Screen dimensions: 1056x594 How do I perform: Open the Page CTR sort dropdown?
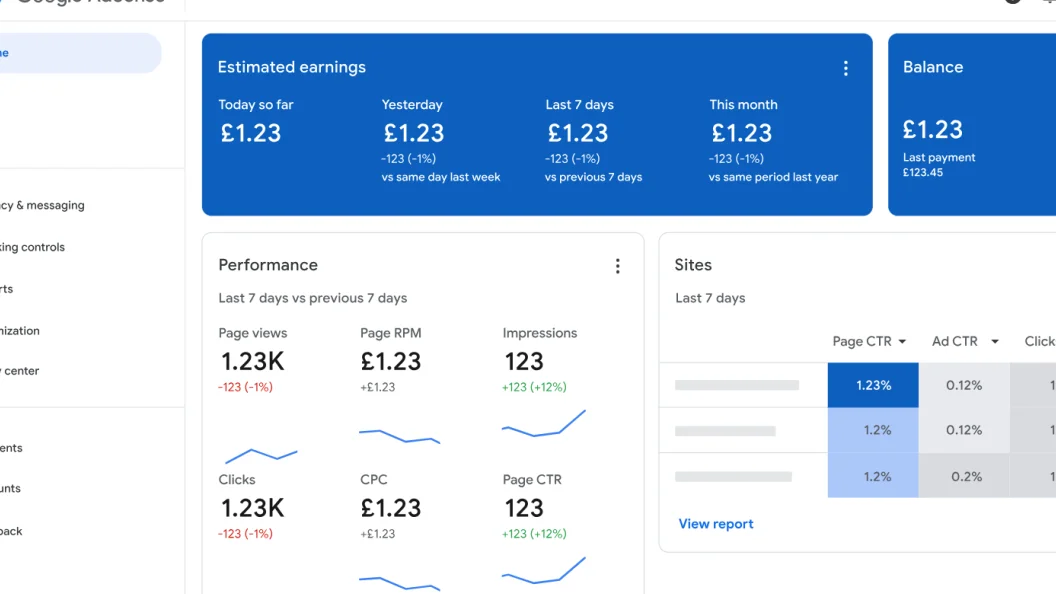[868, 340]
